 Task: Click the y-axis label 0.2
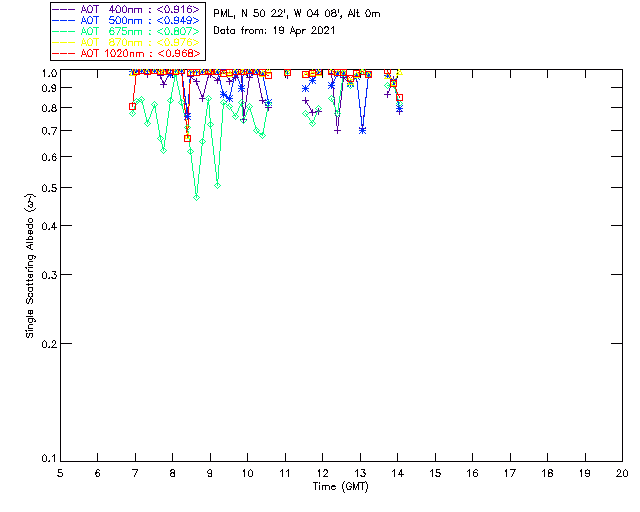(49, 344)
